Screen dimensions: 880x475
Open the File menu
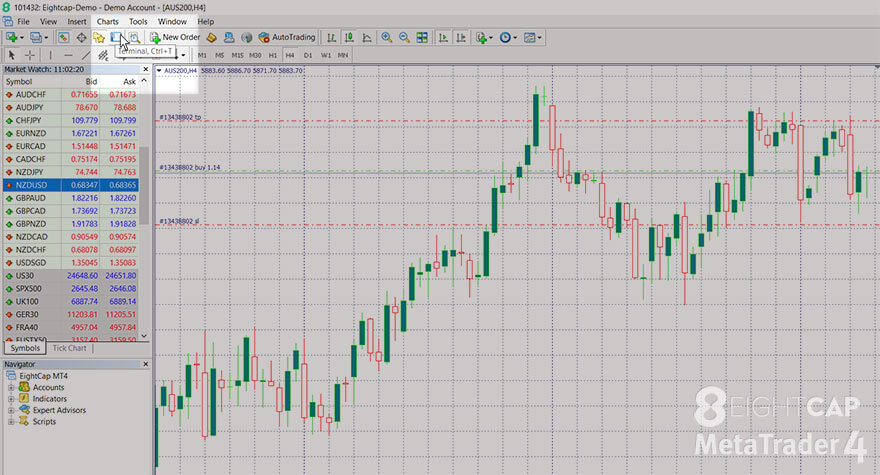click(24, 21)
